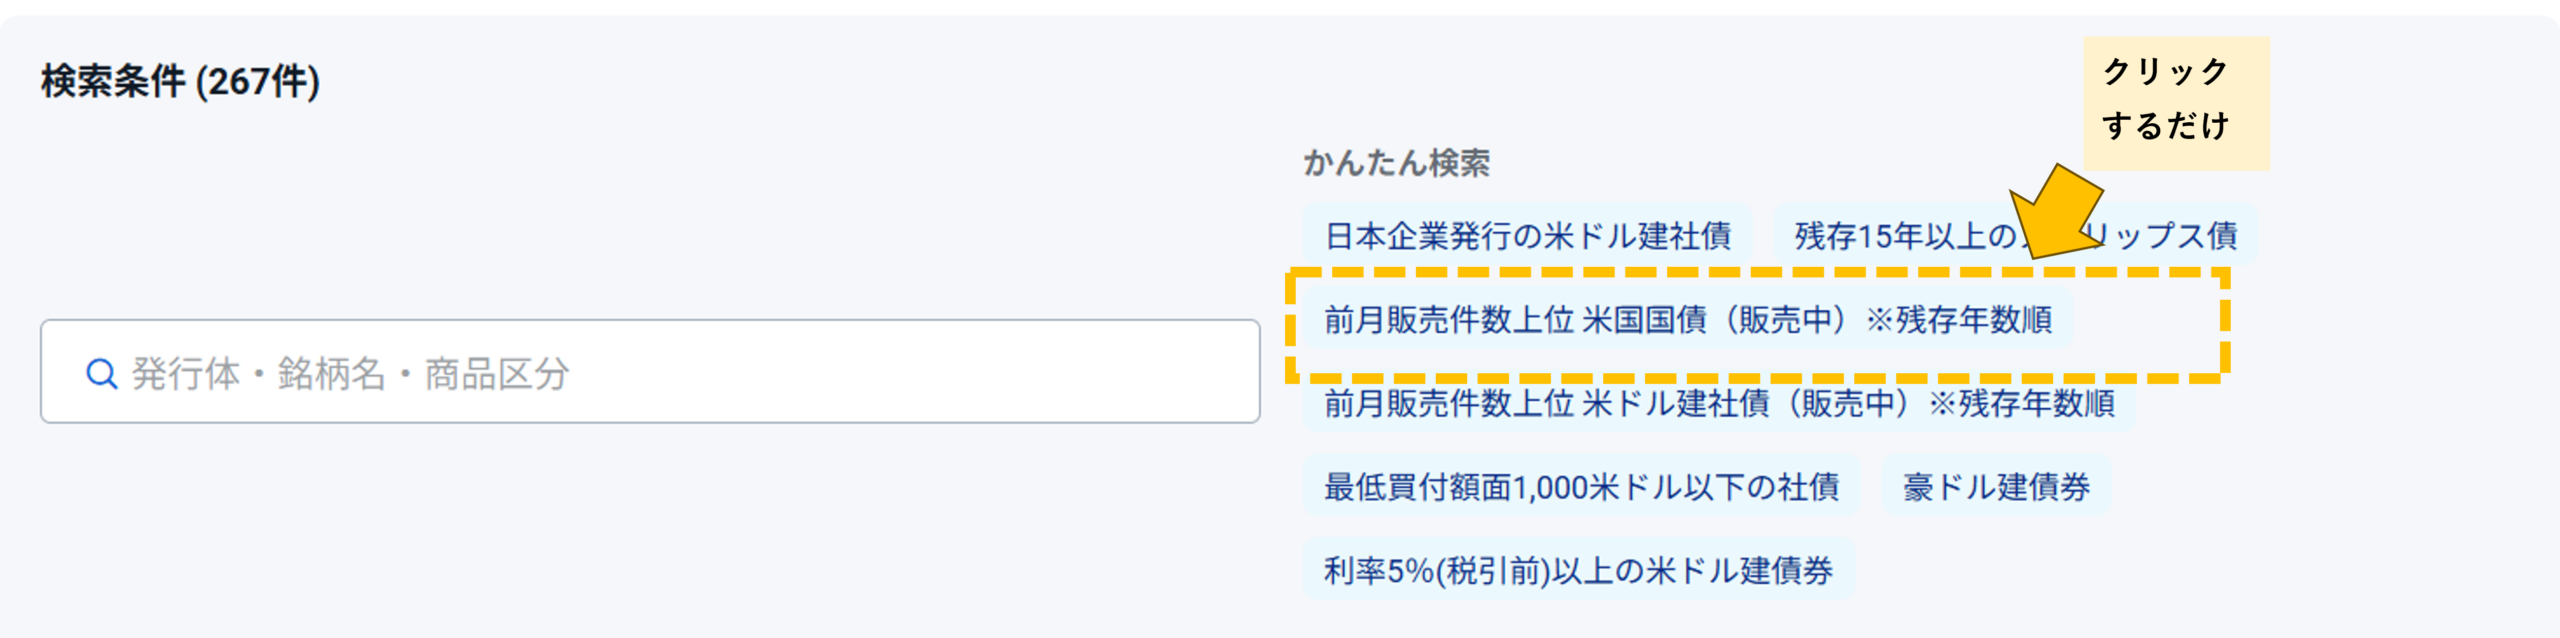Click the クリックするだけ callout note
The height and width of the screenshot is (638, 2560).
pos(2176,102)
